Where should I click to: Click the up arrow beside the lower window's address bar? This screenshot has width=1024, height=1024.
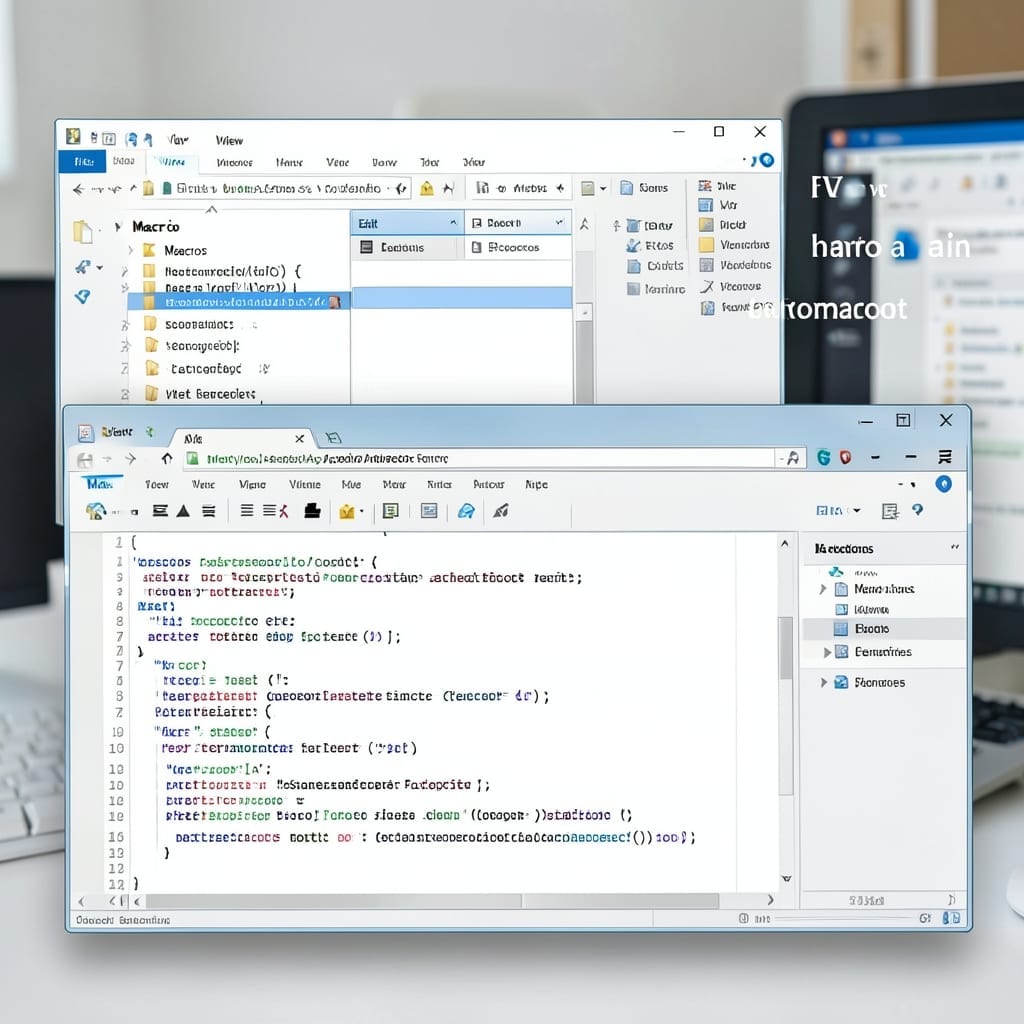coord(167,458)
